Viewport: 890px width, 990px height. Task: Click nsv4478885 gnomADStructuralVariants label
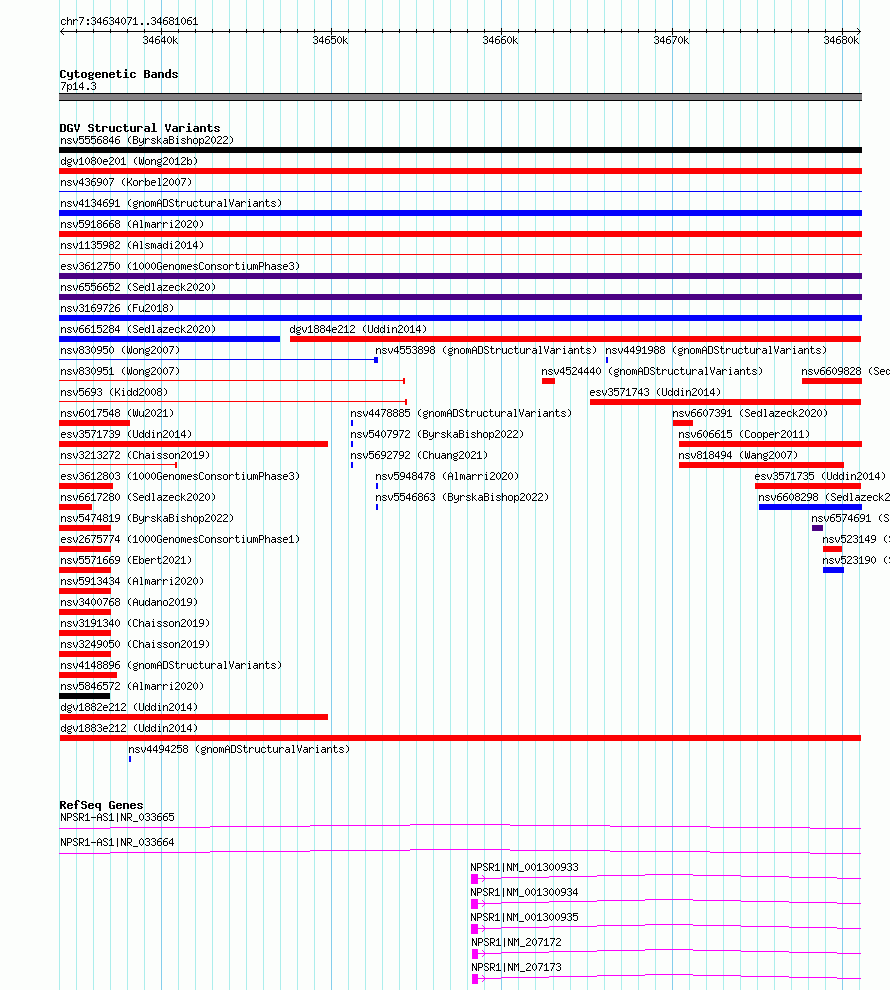click(461, 413)
